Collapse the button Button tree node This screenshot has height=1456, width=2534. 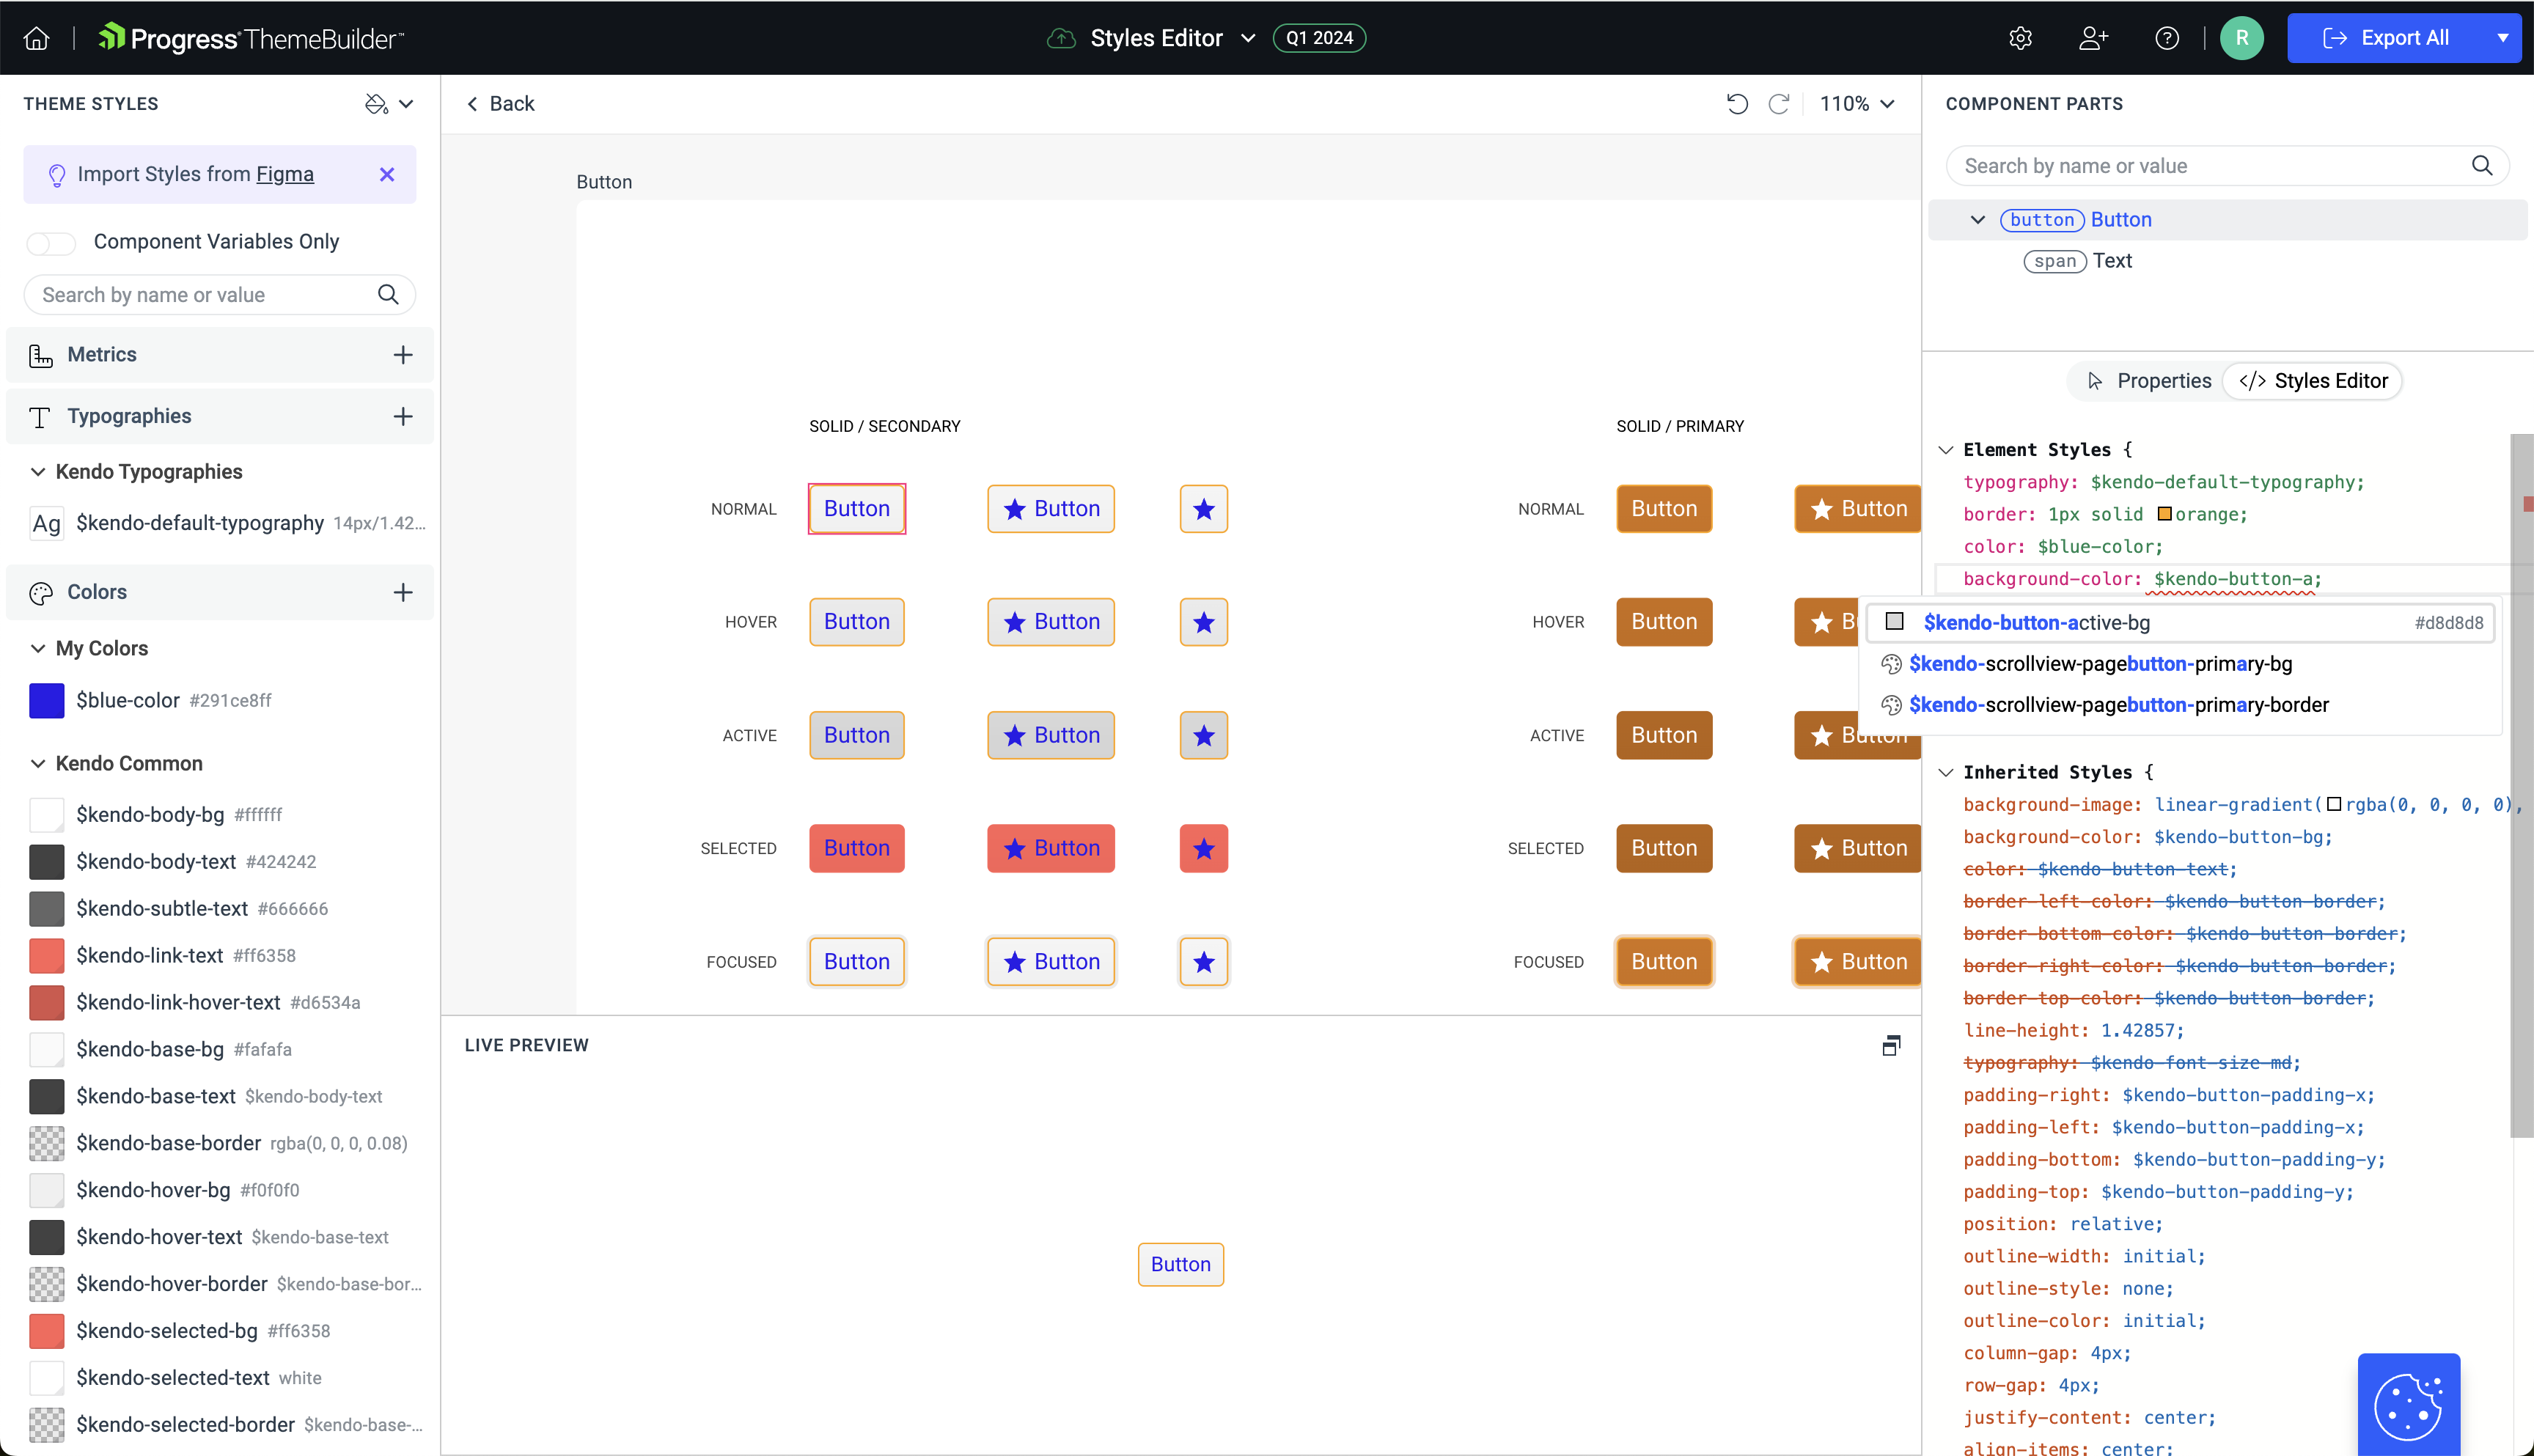(1977, 219)
